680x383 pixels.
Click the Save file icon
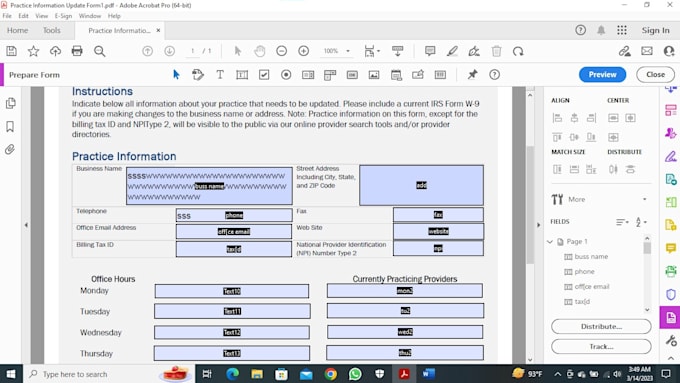[x=12, y=51]
